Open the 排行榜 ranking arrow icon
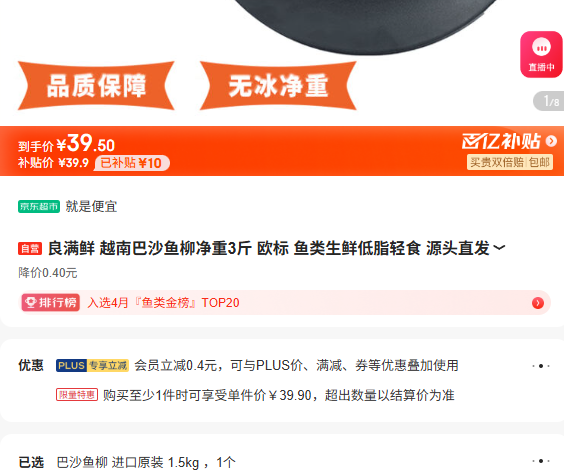Viewport: 564px width, 475px height. pos(538,303)
